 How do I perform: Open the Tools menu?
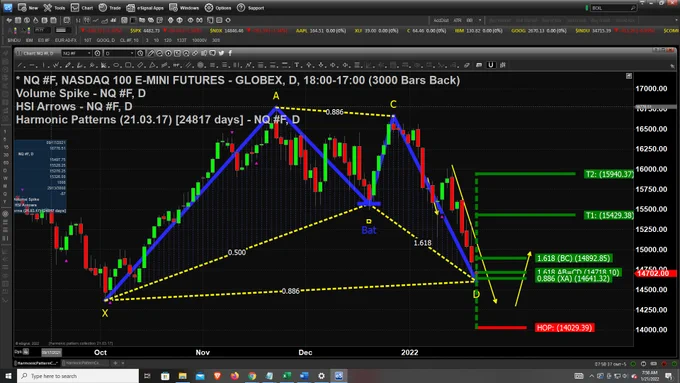(x=54, y=7)
